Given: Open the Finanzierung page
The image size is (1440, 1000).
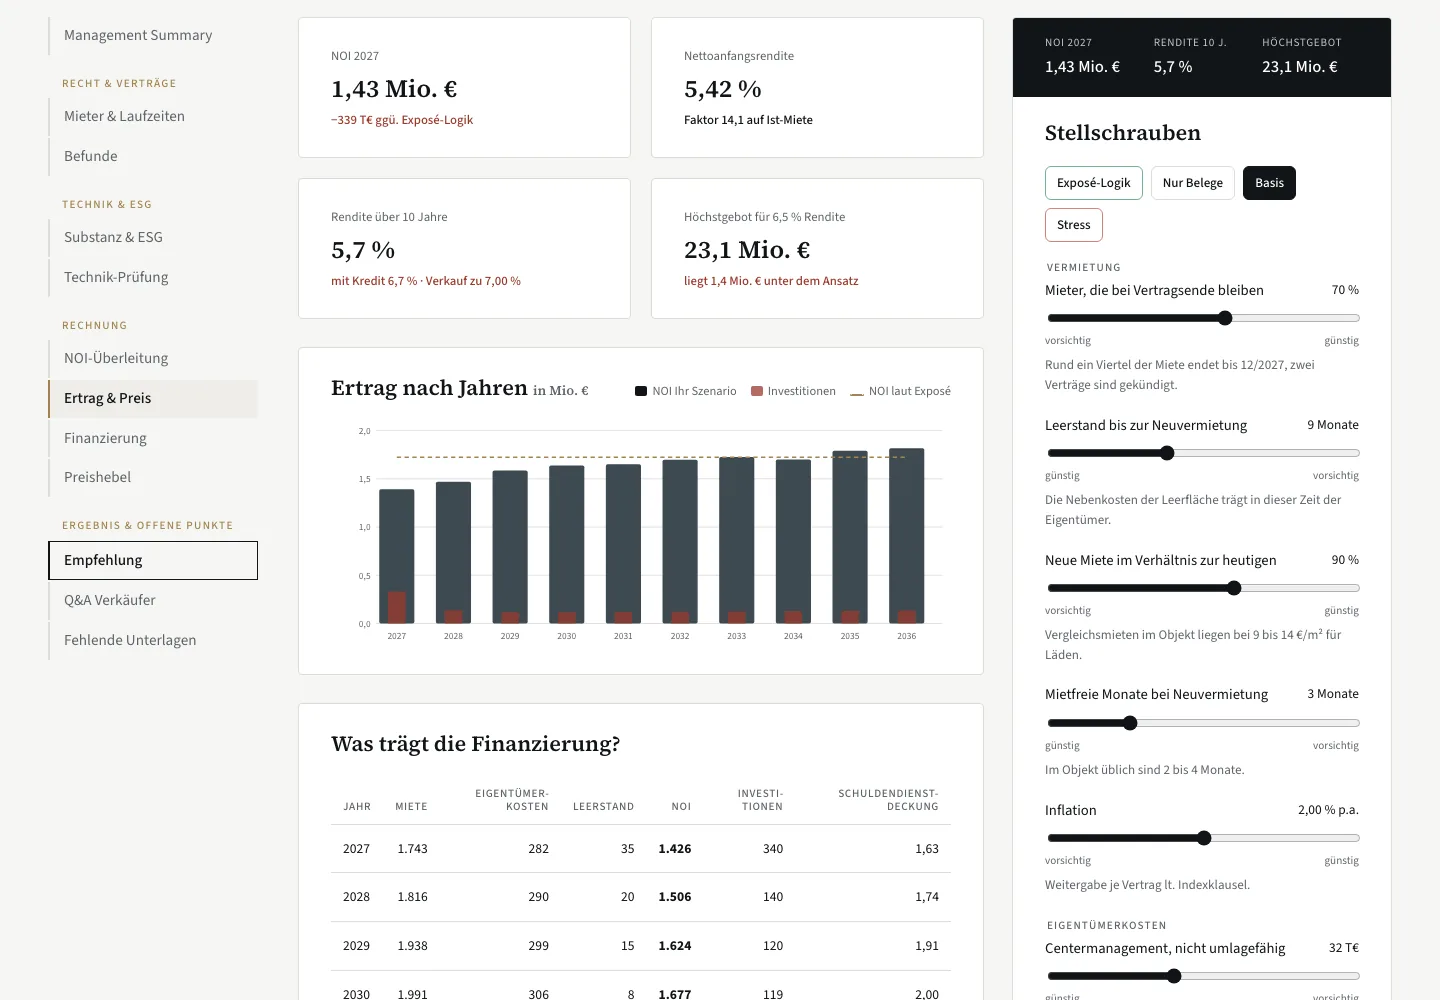Looking at the screenshot, I should pyautogui.click(x=153, y=438).
